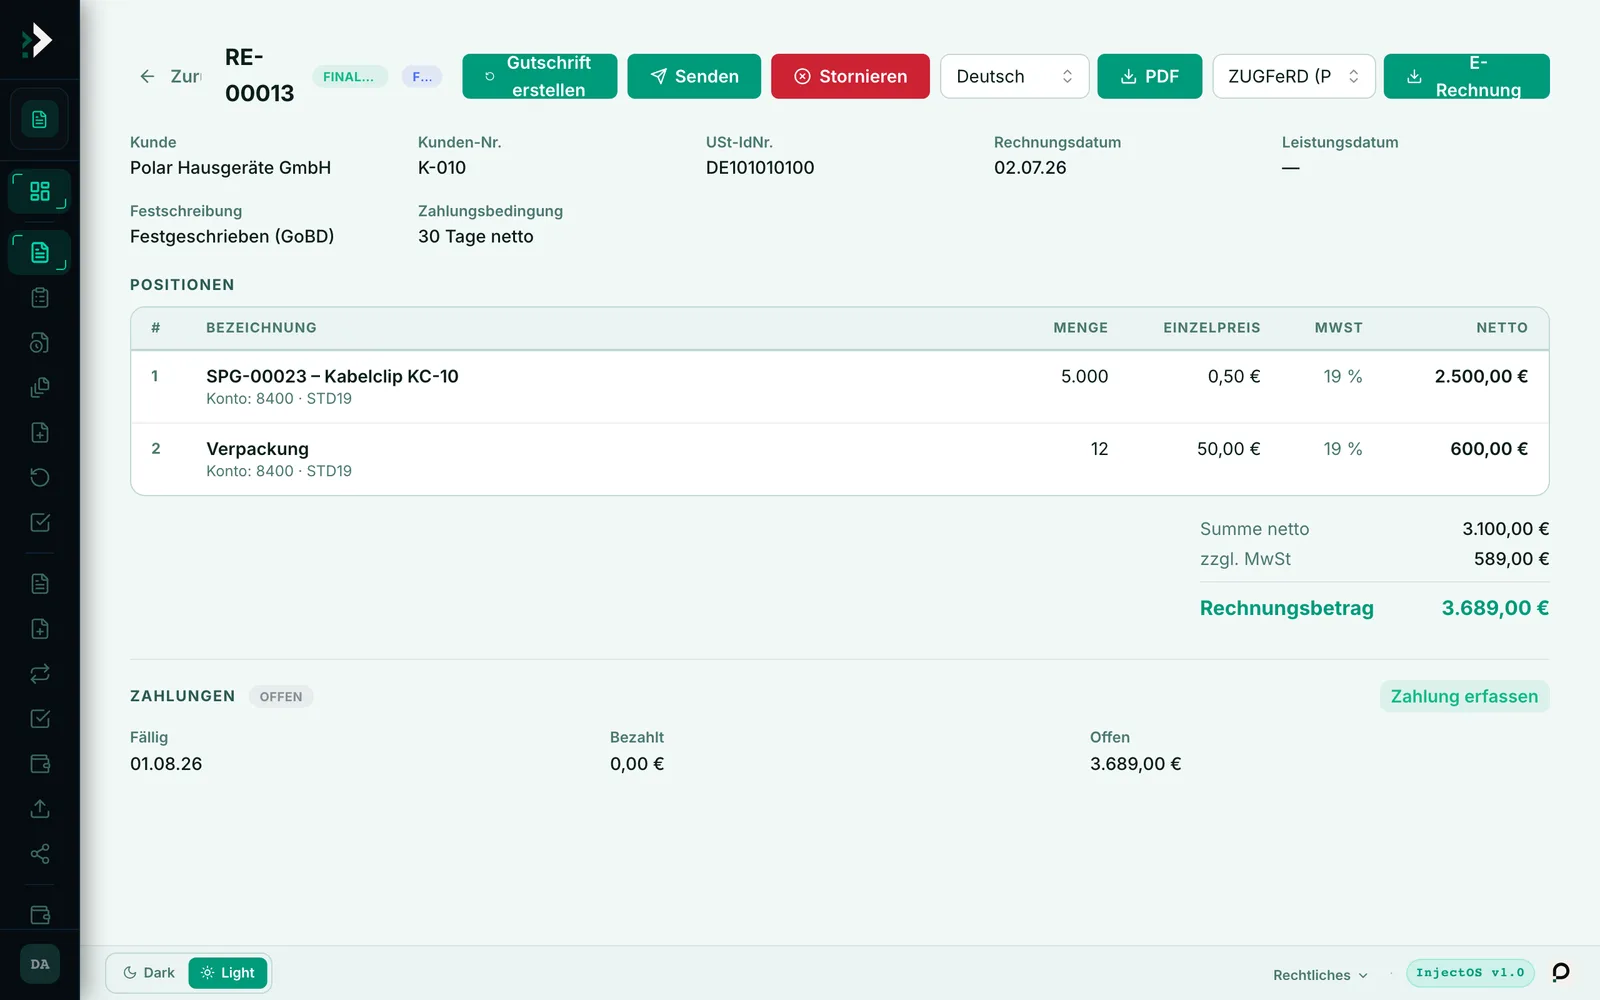Click the NETTO column header
Screen dimensions: 1600x1000
[x=1502, y=328]
